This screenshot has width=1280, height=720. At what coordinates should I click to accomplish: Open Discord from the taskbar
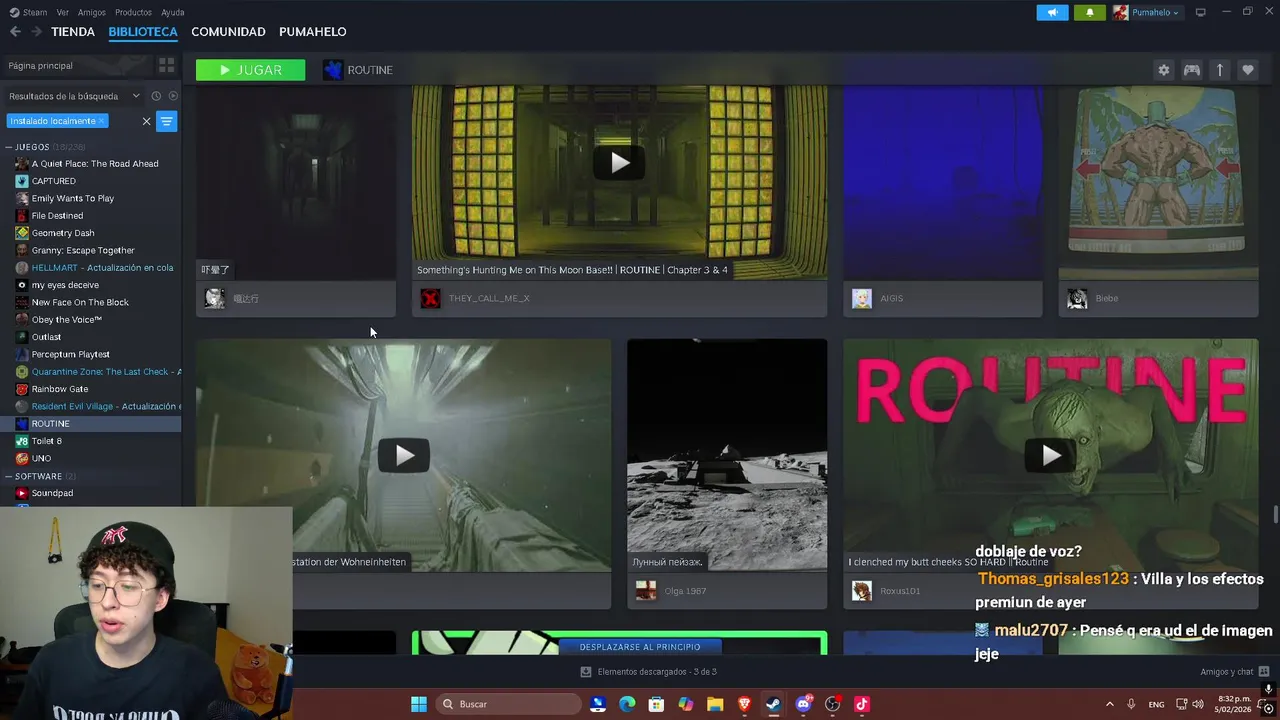[803, 704]
